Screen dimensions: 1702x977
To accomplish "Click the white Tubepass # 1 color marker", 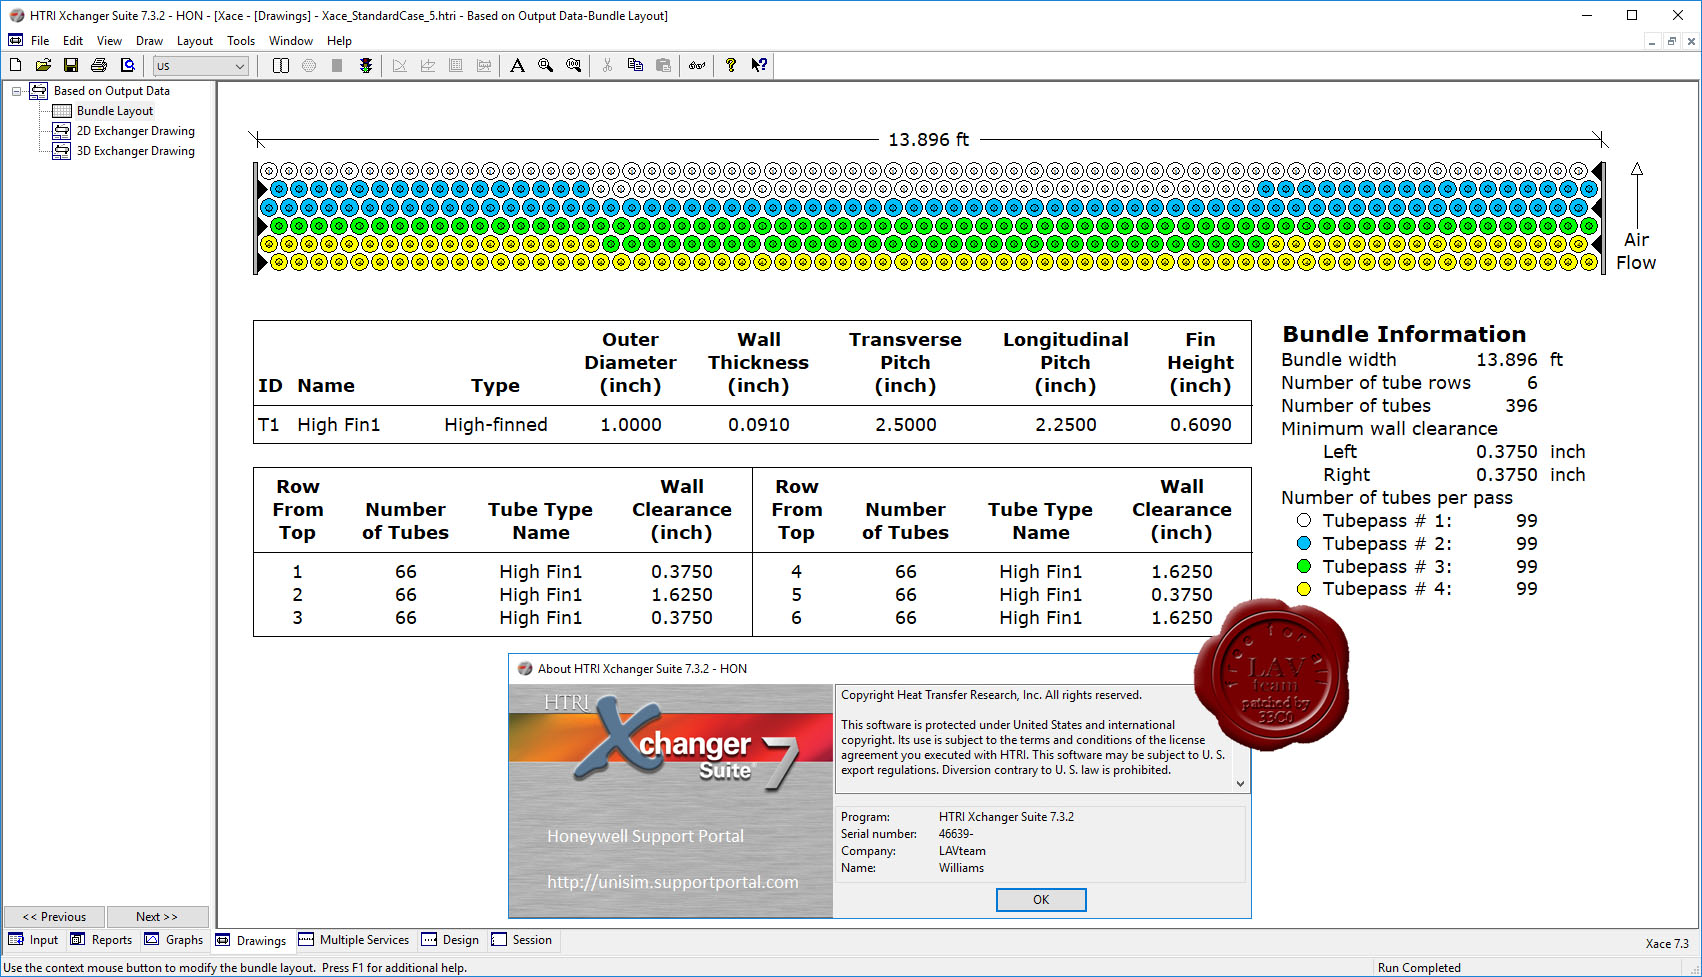I will 1304,520.
